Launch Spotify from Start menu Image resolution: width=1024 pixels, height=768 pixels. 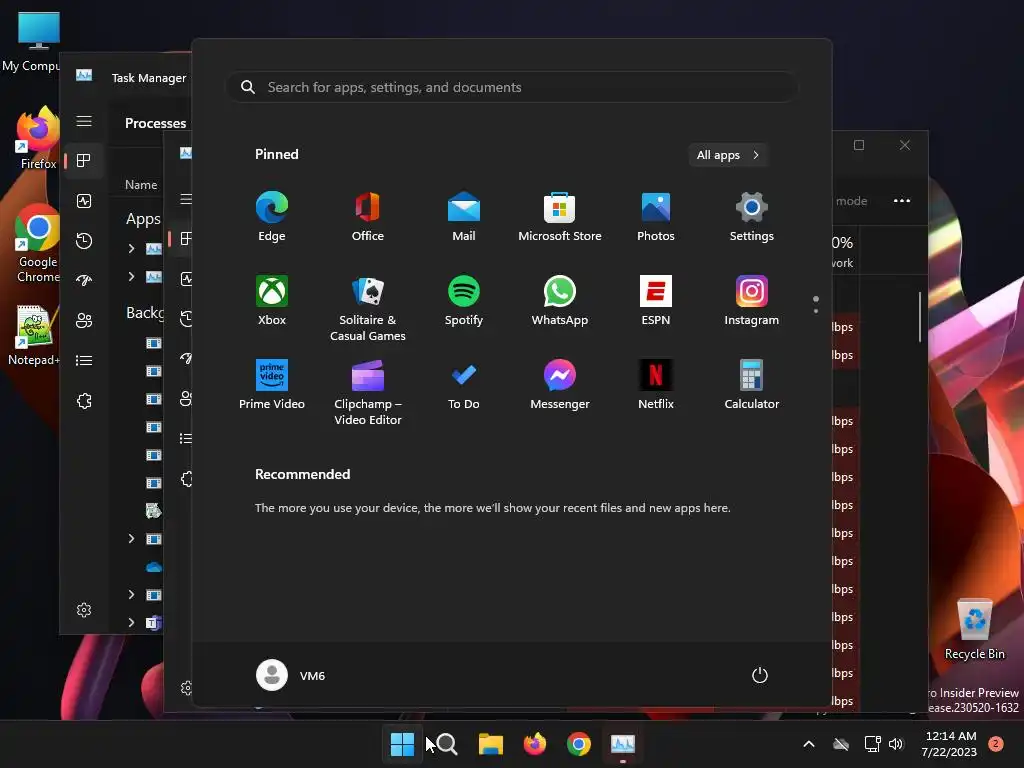(x=464, y=301)
